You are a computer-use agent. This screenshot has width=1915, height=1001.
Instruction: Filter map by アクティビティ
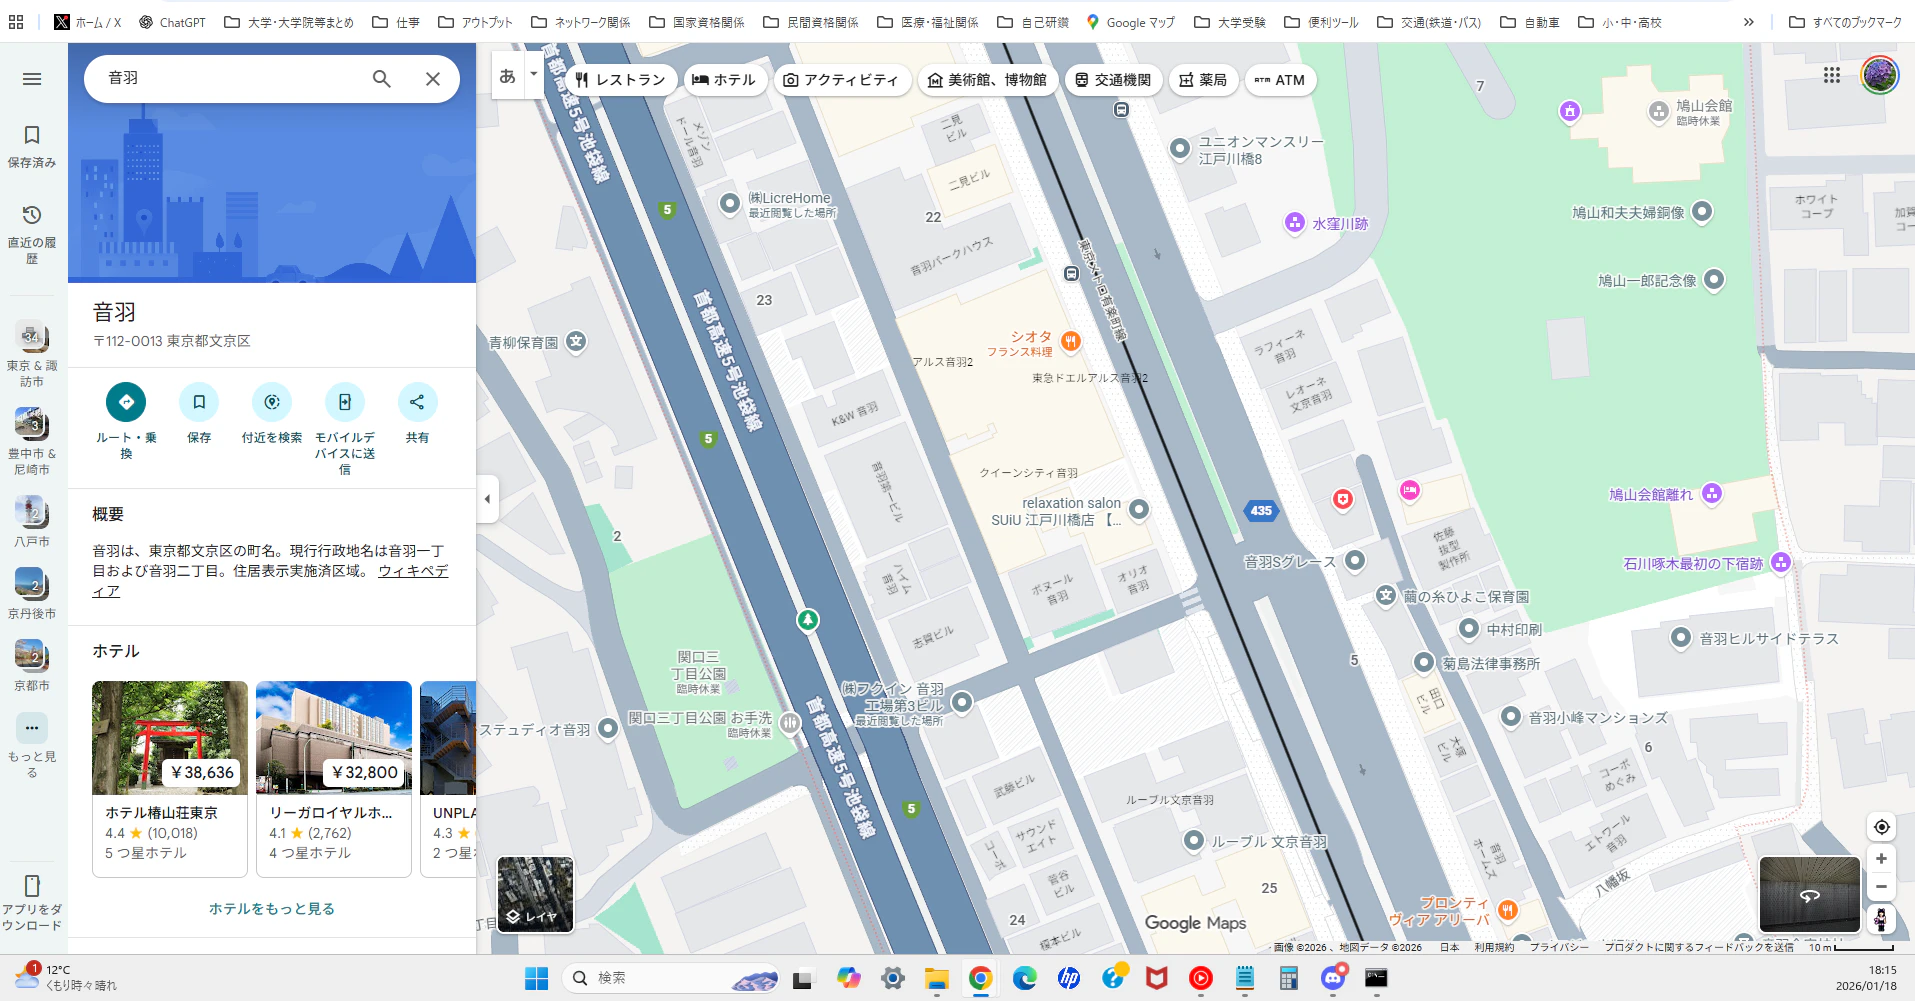point(841,80)
